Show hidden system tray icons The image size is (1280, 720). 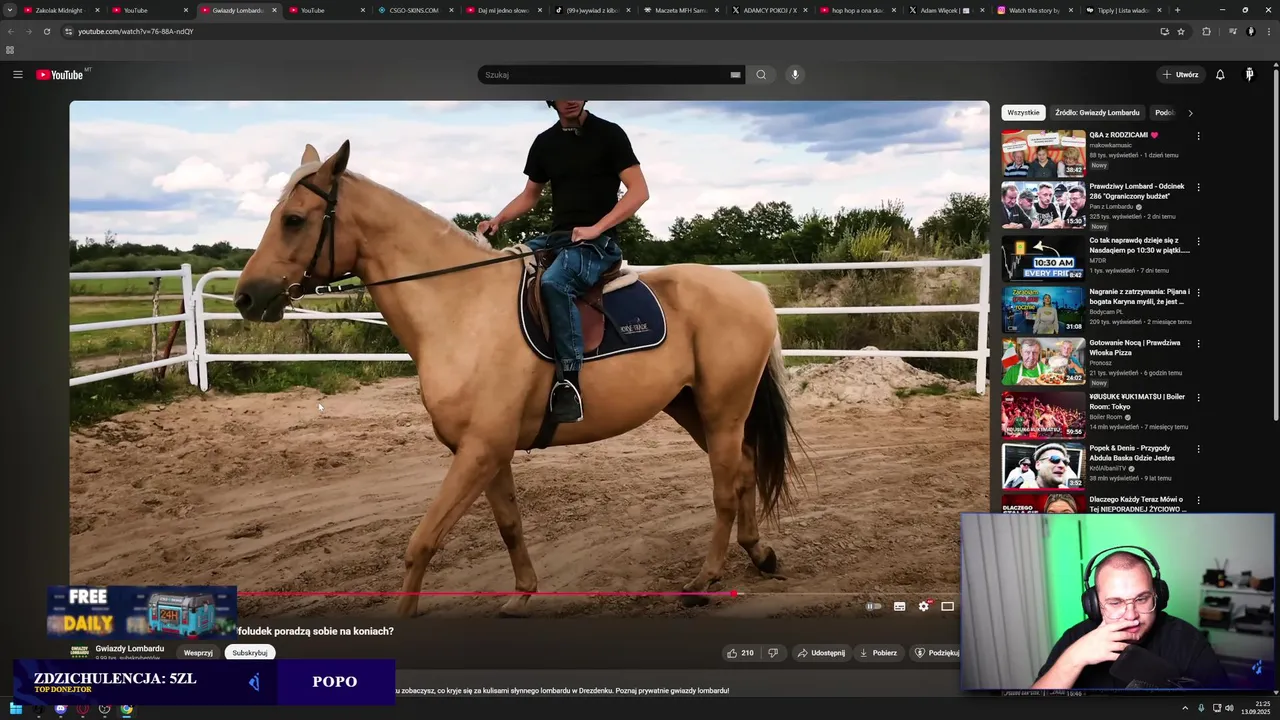(x=1187, y=708)
